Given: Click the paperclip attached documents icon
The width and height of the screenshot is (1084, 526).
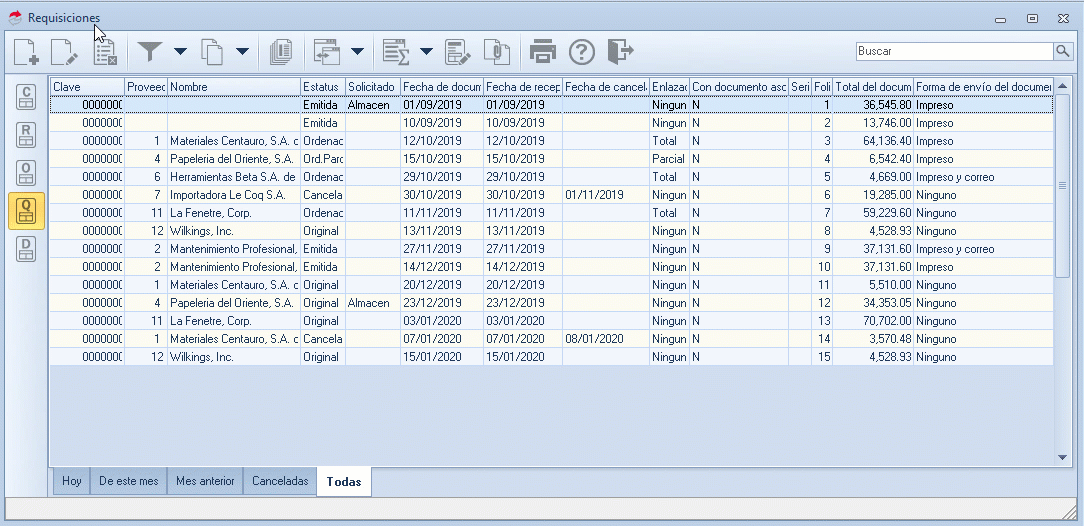Looking at the screenshot, I should pyautogui.click(x=497, y=51).
